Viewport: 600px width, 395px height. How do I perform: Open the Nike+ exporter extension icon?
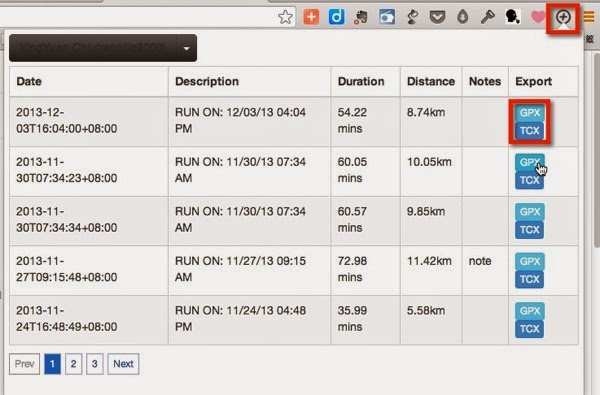[563, 18]
